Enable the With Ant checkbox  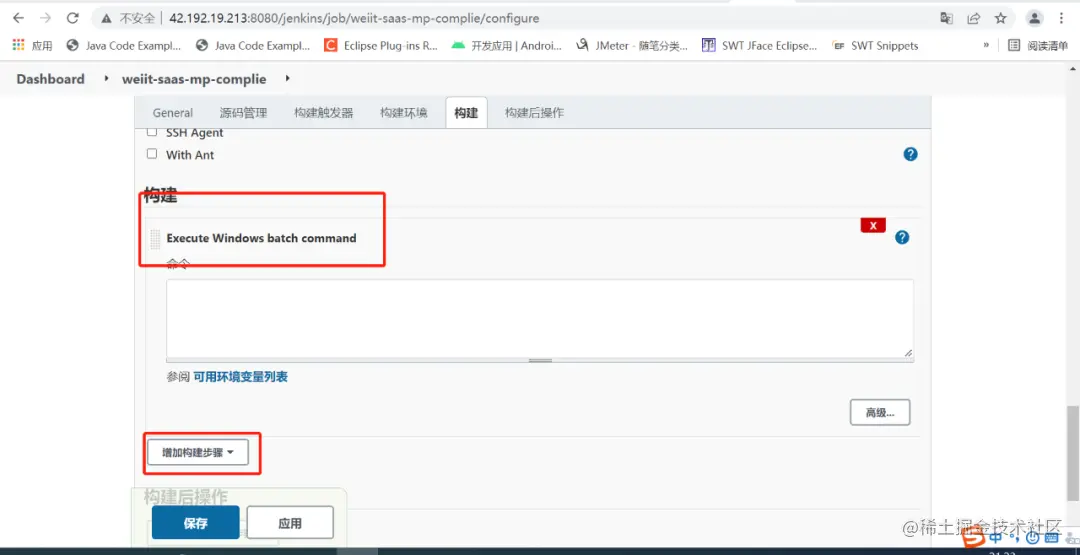tap(152, 154)
